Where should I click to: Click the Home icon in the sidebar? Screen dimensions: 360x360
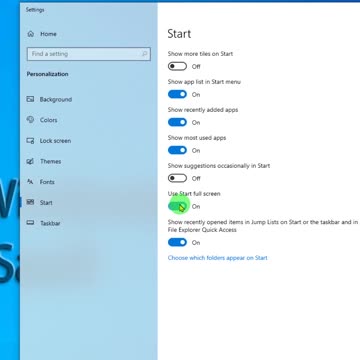click(x=31, y=34)
